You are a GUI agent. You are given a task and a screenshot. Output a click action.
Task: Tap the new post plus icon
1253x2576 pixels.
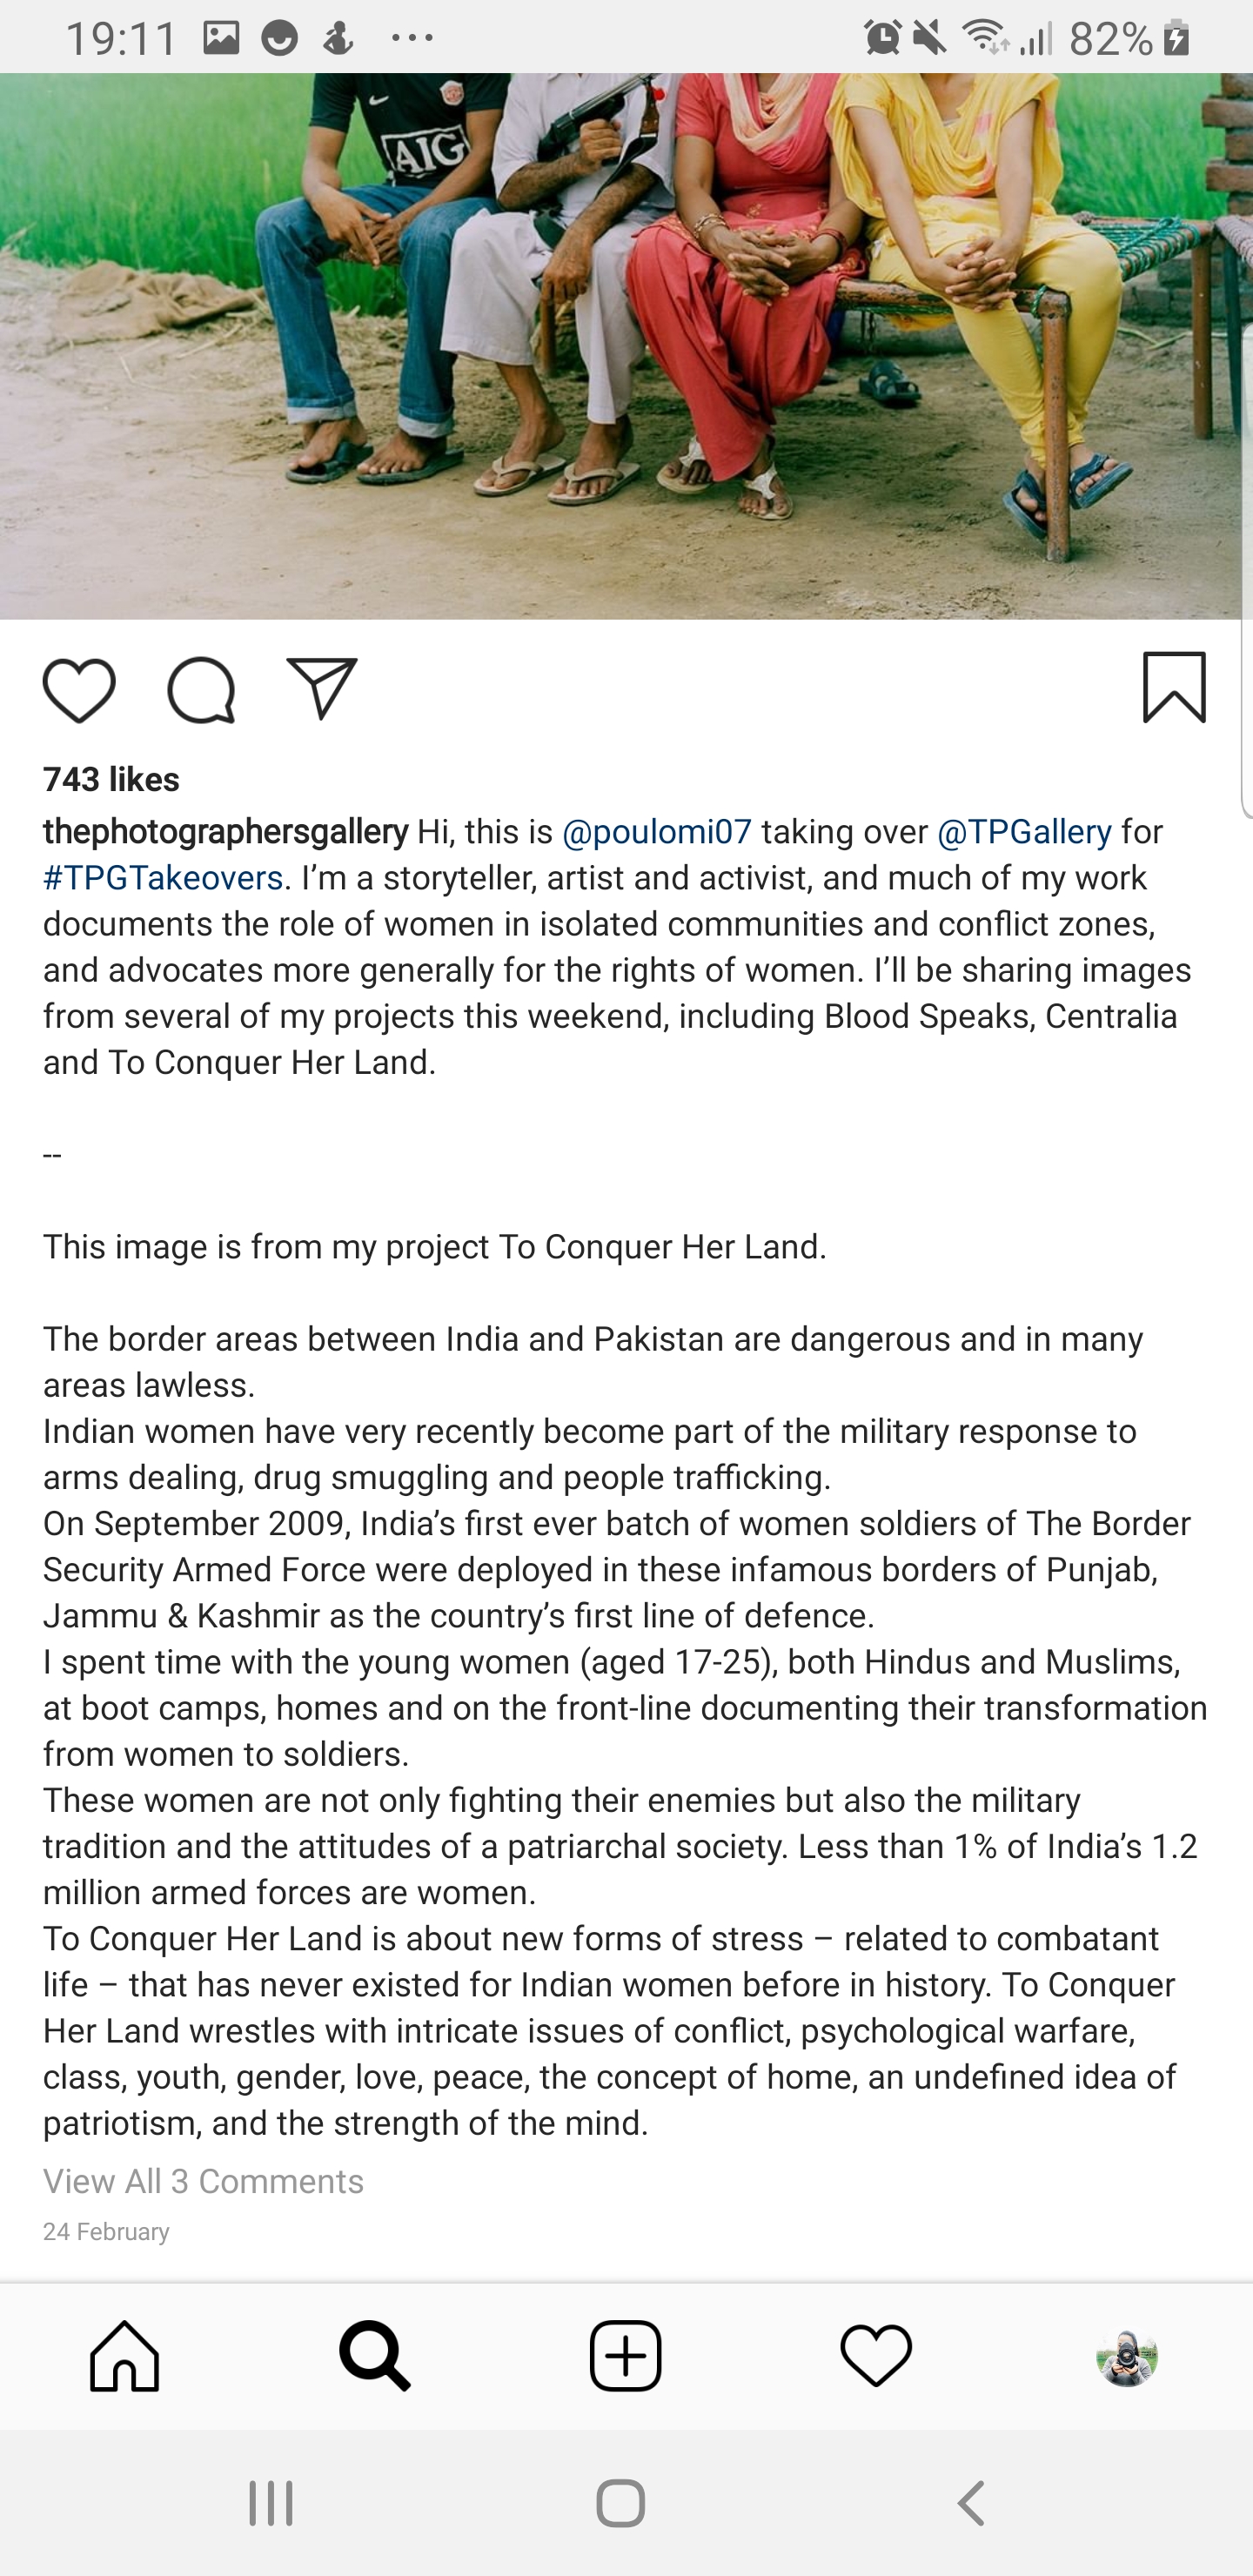tap(626, 2356)
